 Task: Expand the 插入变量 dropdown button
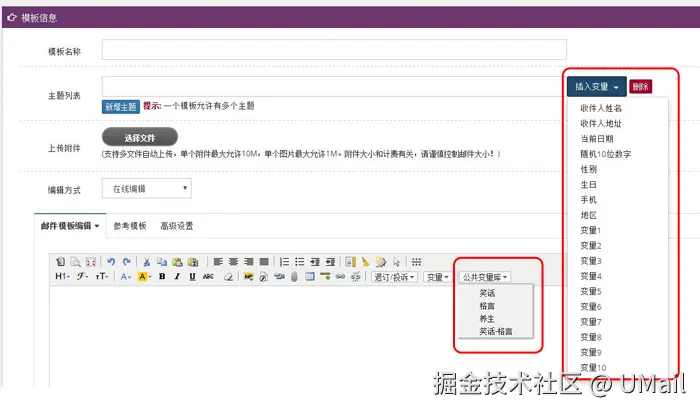[596, 87]
